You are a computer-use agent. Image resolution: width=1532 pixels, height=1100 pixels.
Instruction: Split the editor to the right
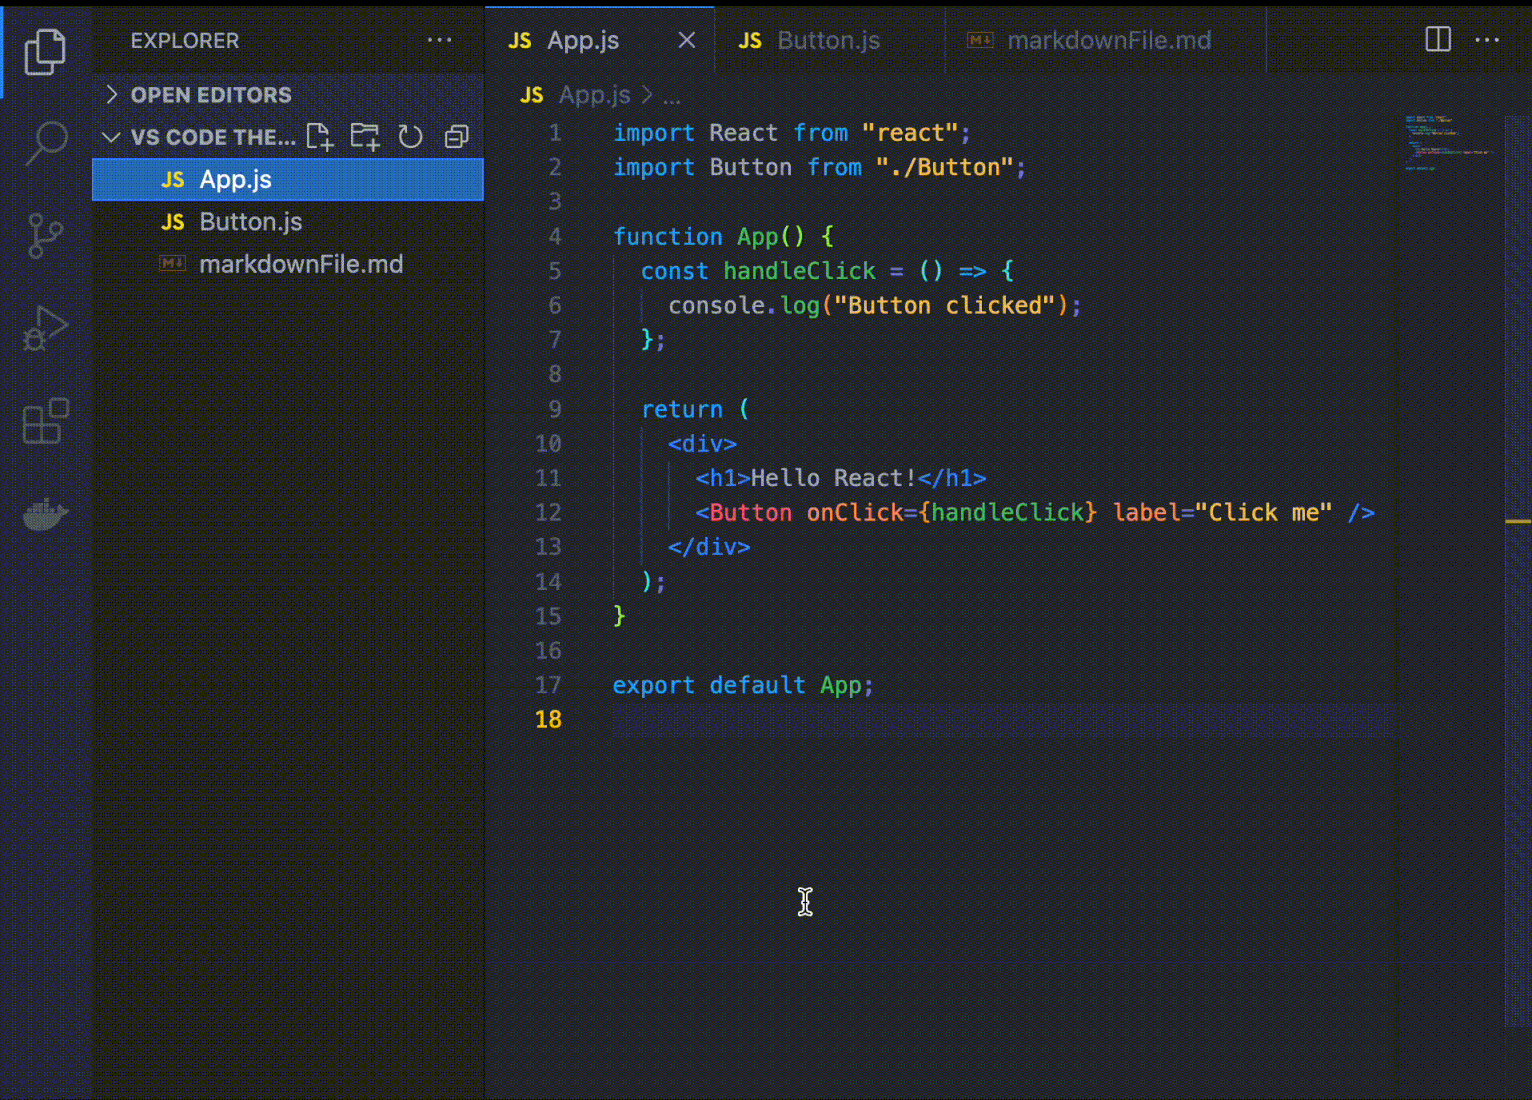(1438, 40)
